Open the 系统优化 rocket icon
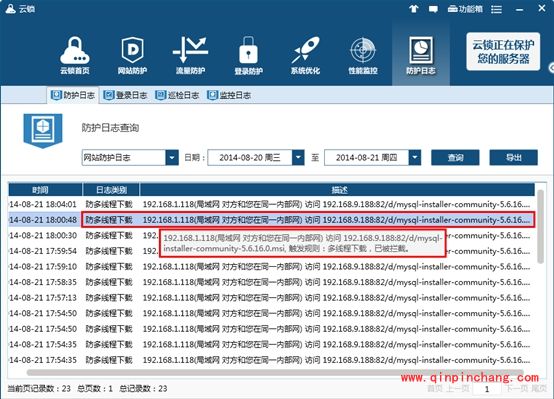This screenshot has height=399, width=554. click(x=306, y=55)
